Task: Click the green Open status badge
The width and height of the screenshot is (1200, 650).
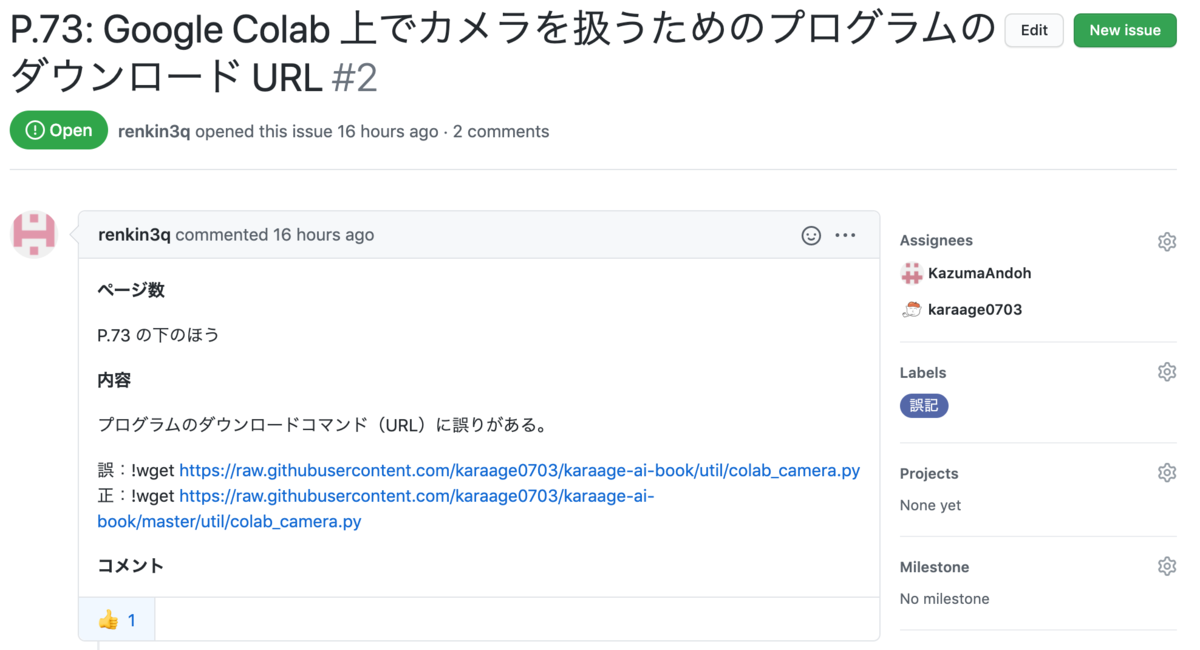Action: coord(59,130)
